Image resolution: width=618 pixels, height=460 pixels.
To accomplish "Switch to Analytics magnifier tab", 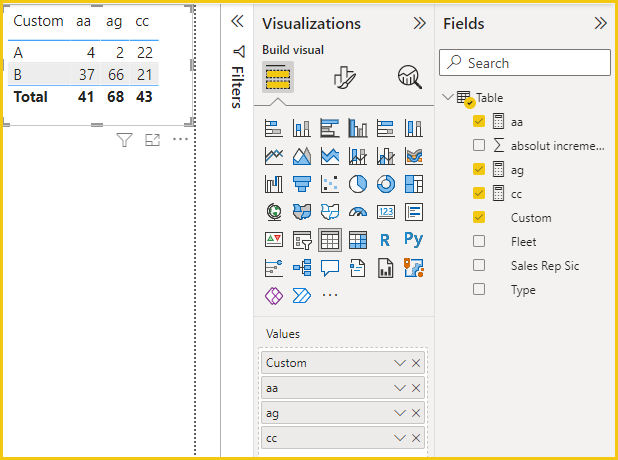I will click(x=410, y=77).
